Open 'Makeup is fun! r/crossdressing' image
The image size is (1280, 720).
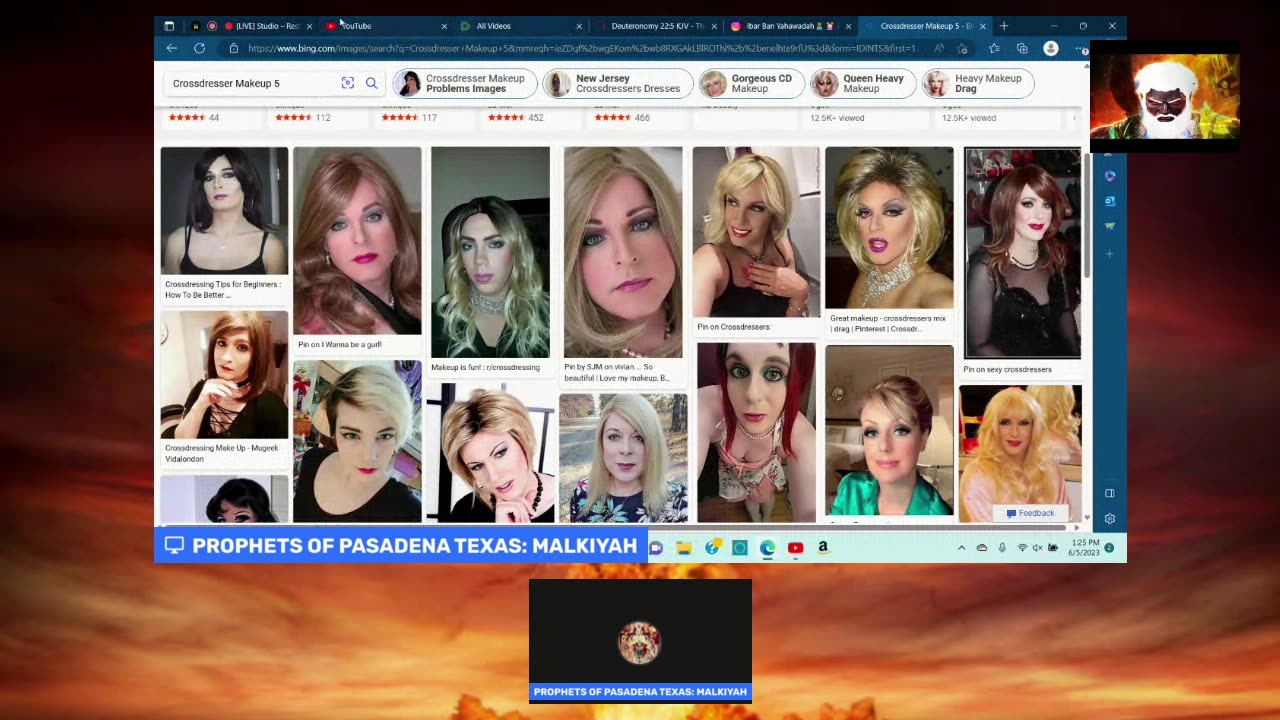(x=490, y=252)
